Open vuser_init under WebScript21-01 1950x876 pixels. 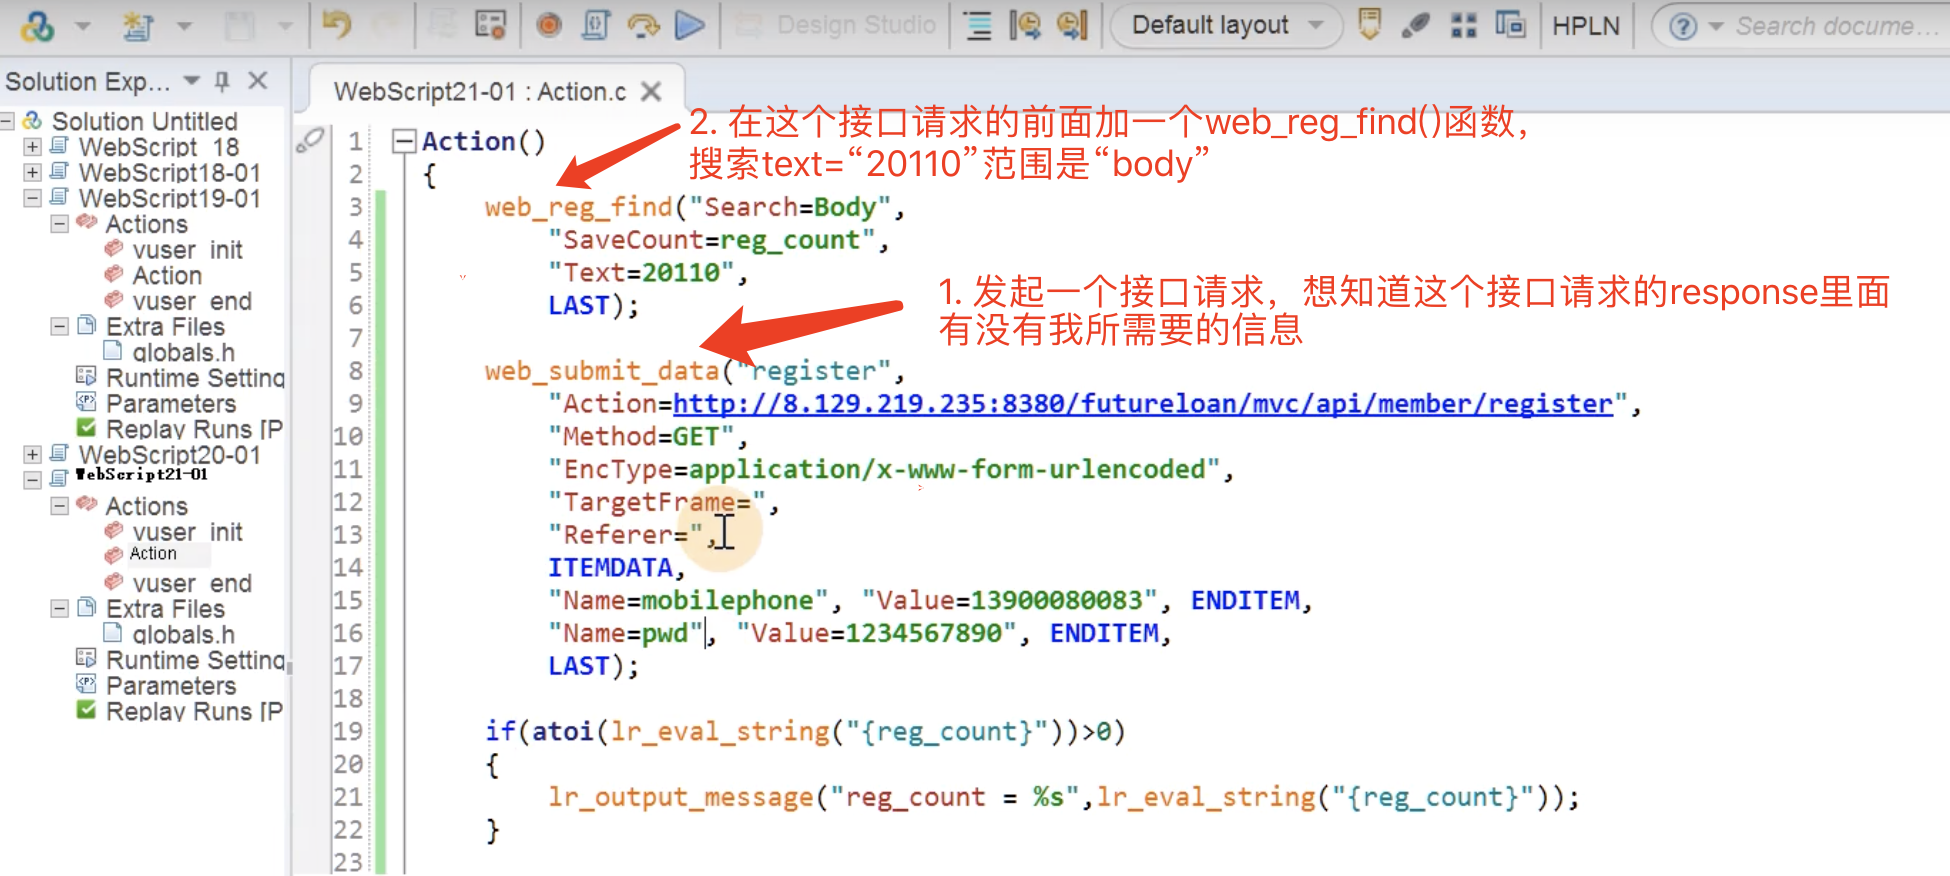(187, 532)
